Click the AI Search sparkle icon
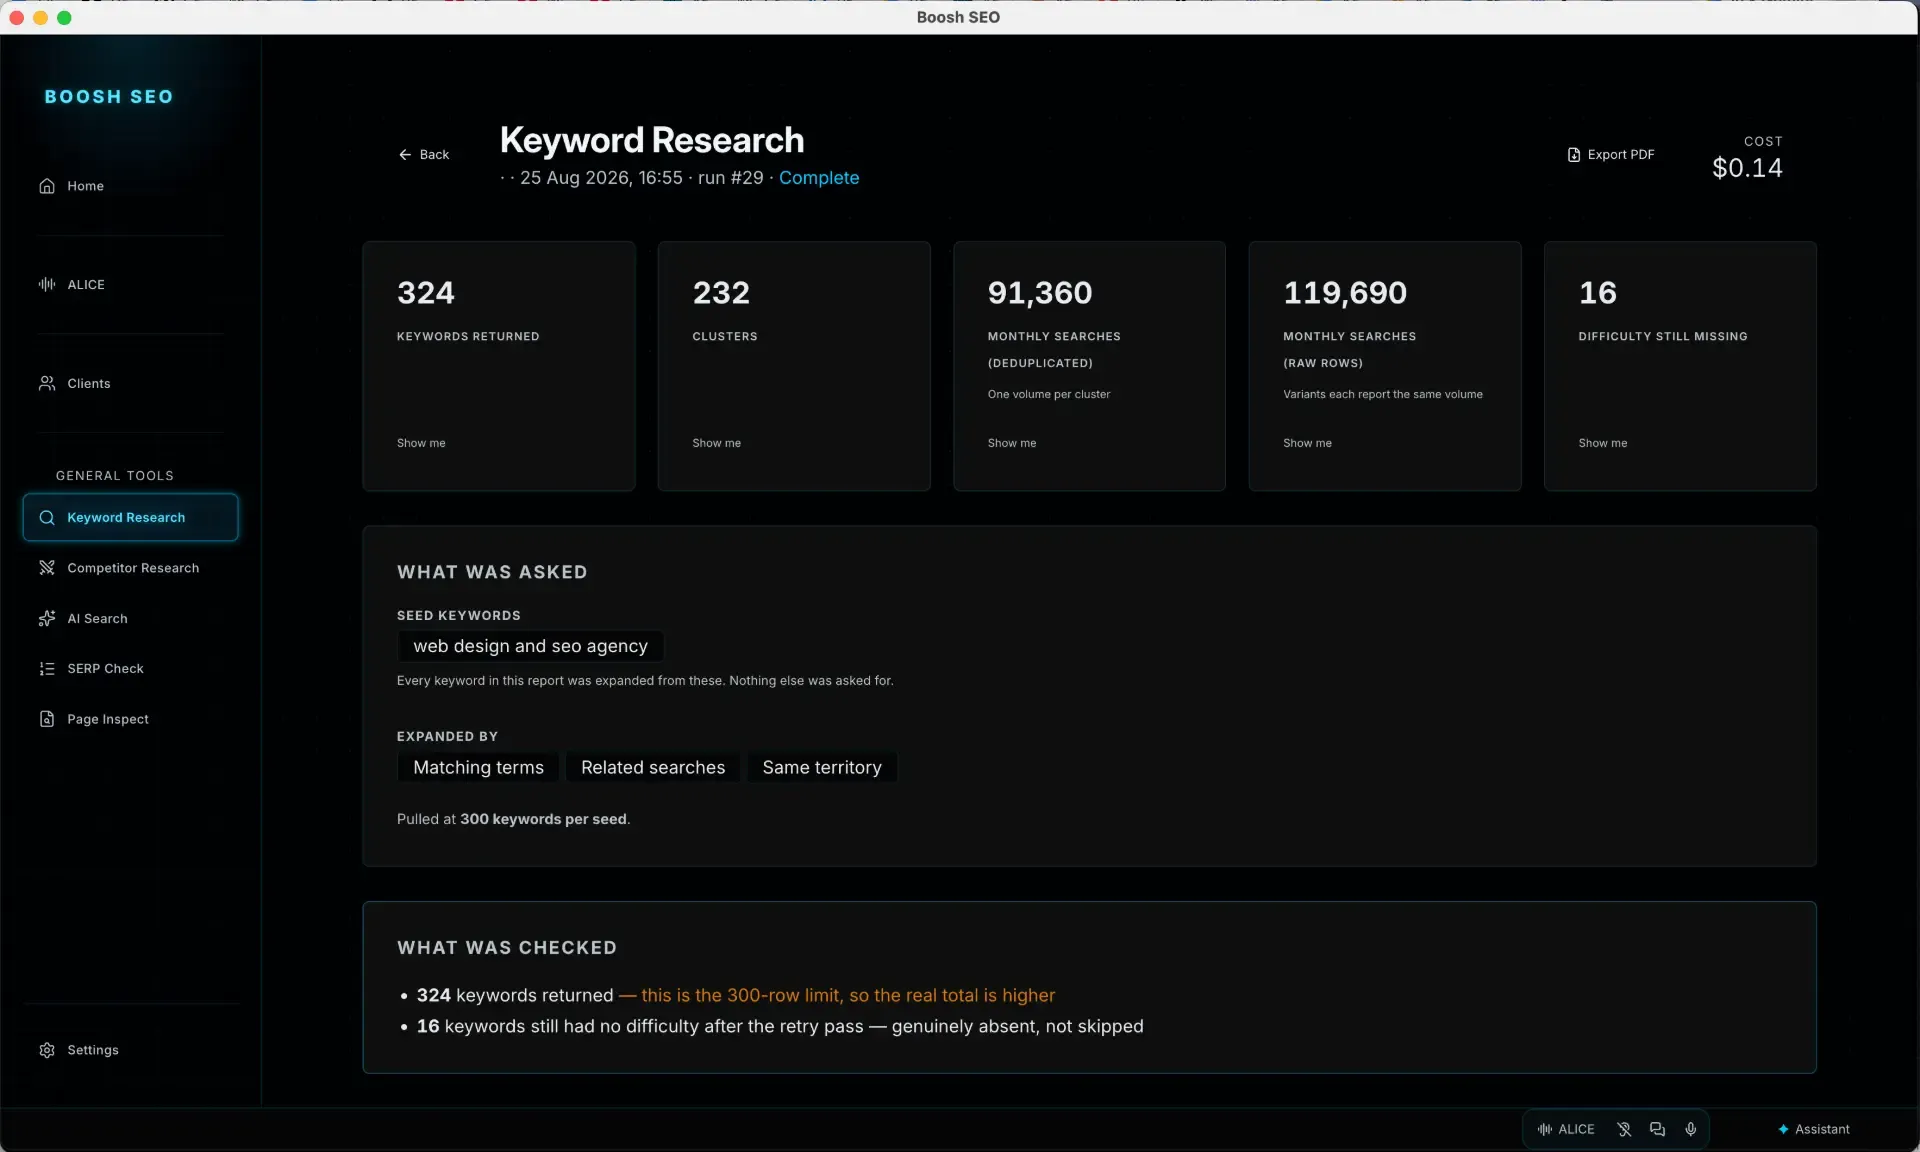Image resolution: width=1920 pixels, height=1152 pixels. coord(47,619)
